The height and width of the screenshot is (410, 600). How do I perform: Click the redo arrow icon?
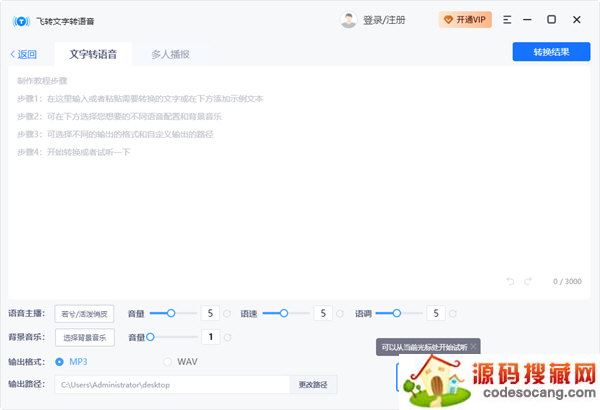[x=528, y=281]
